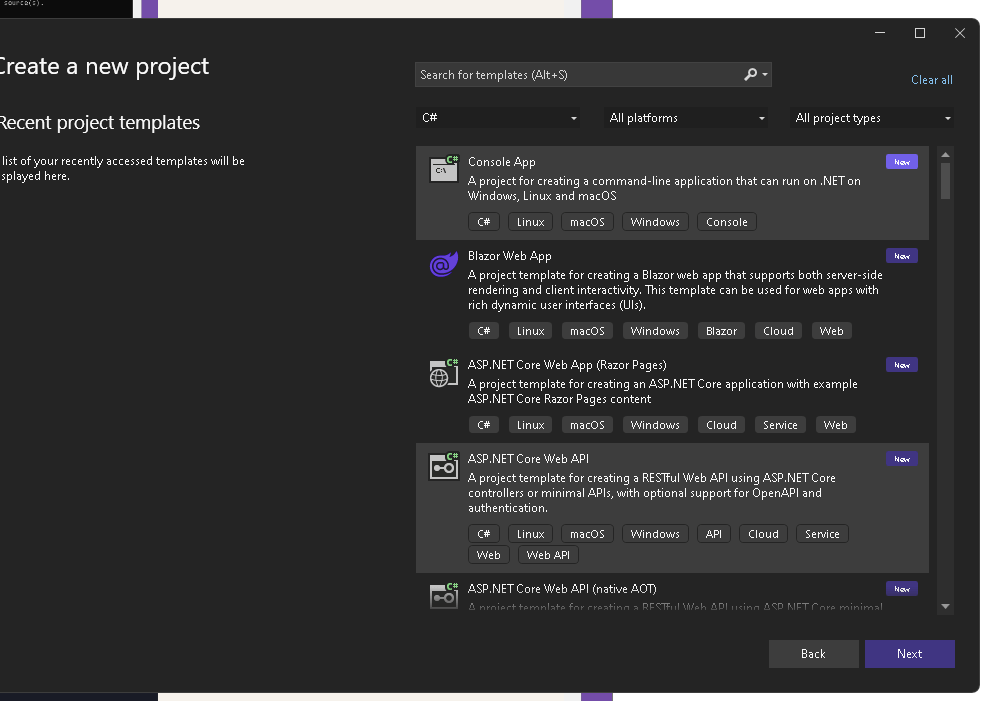The width and height of the screenshot is (1001, 701).
Task: Select the Blazor Web App icon
Action: pyautogui.click(x=444, y=264)
